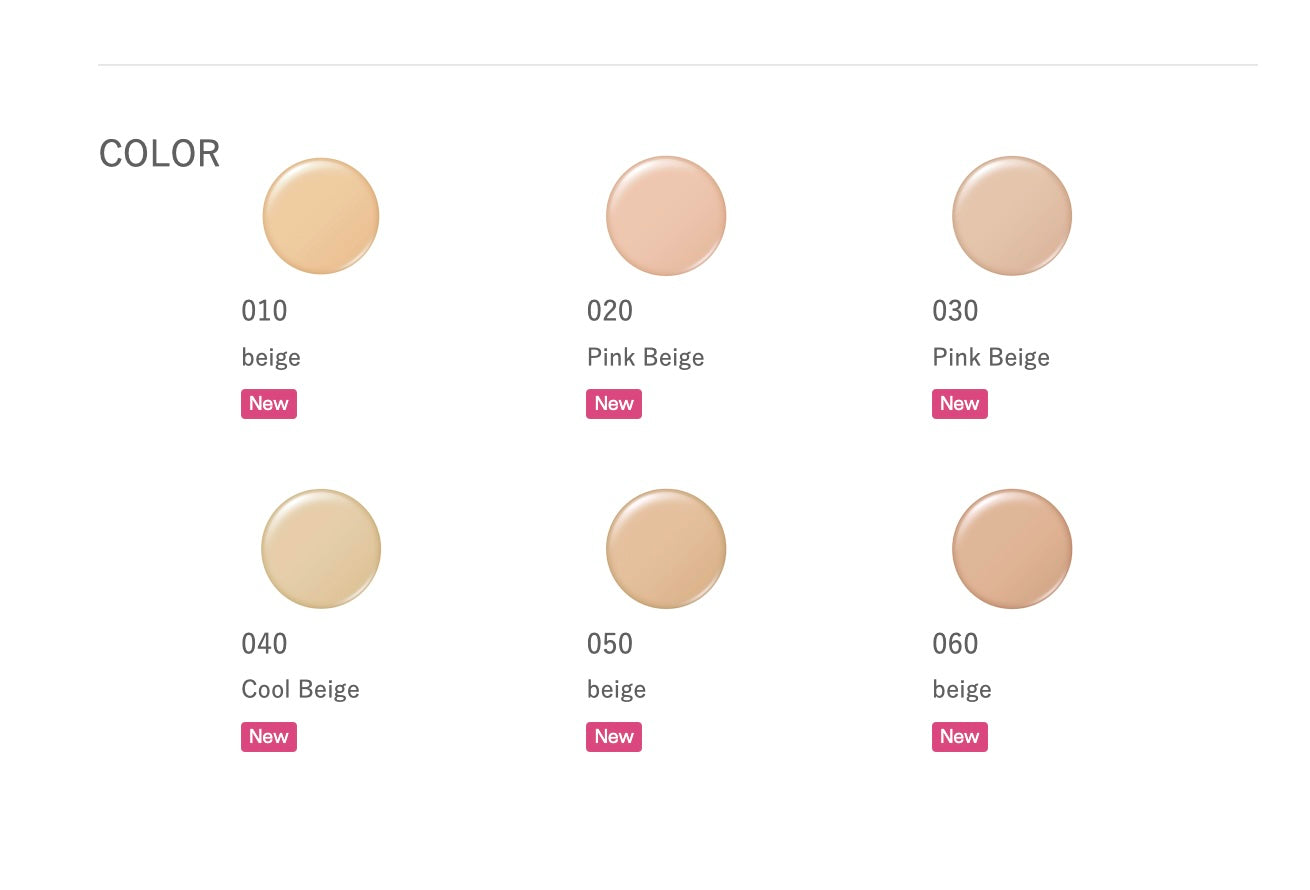The width and height of the screenshot is (1310, 890).
Task: Click the shade number 020 text
Action: [x=610, y=311]
